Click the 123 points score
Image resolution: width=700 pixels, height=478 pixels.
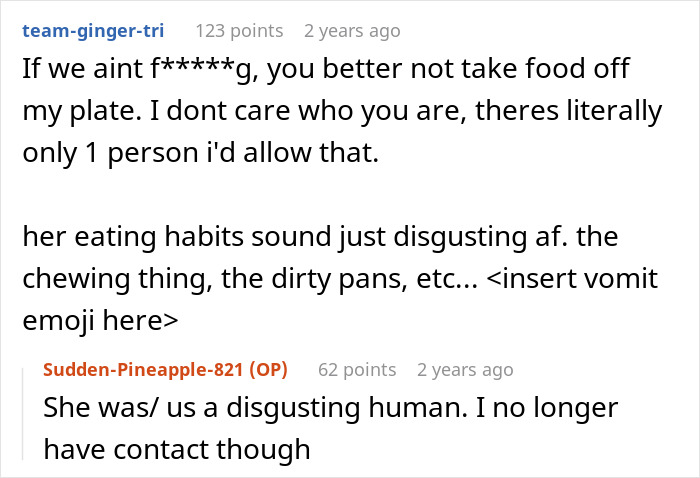(x=239, y=31)
